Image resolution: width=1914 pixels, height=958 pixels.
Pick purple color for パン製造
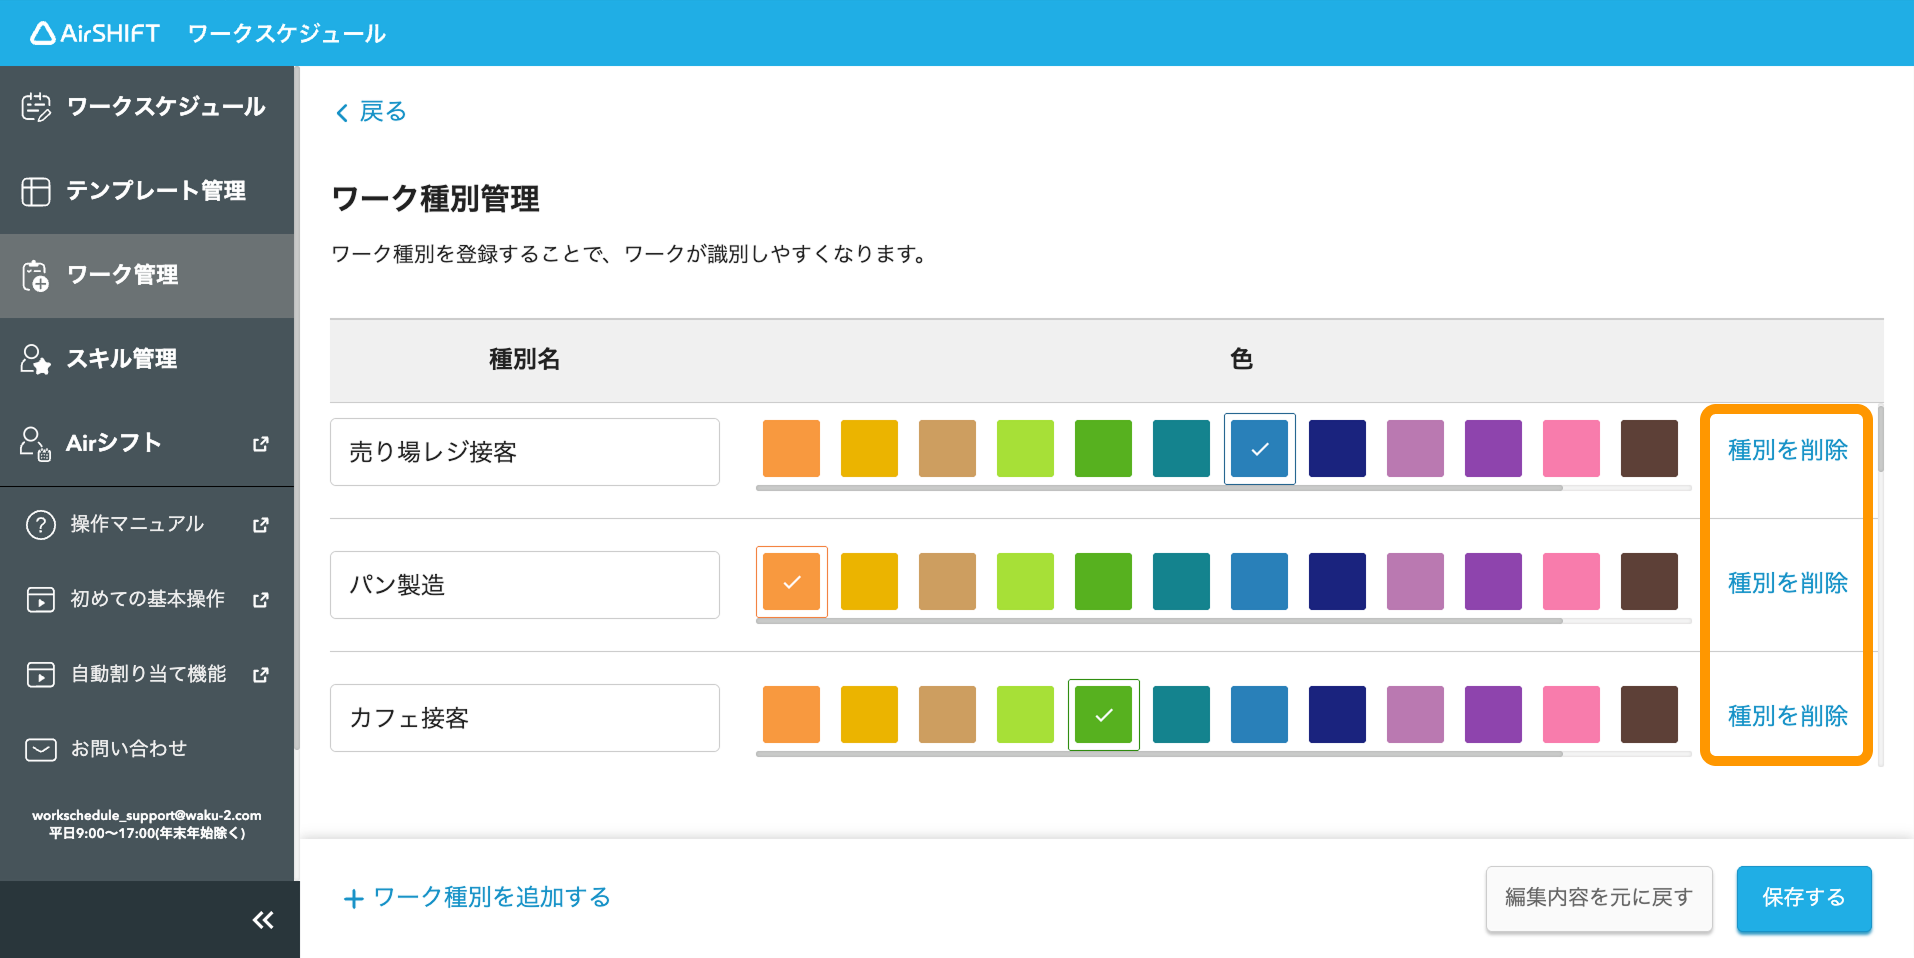(x=1493, y=581)
